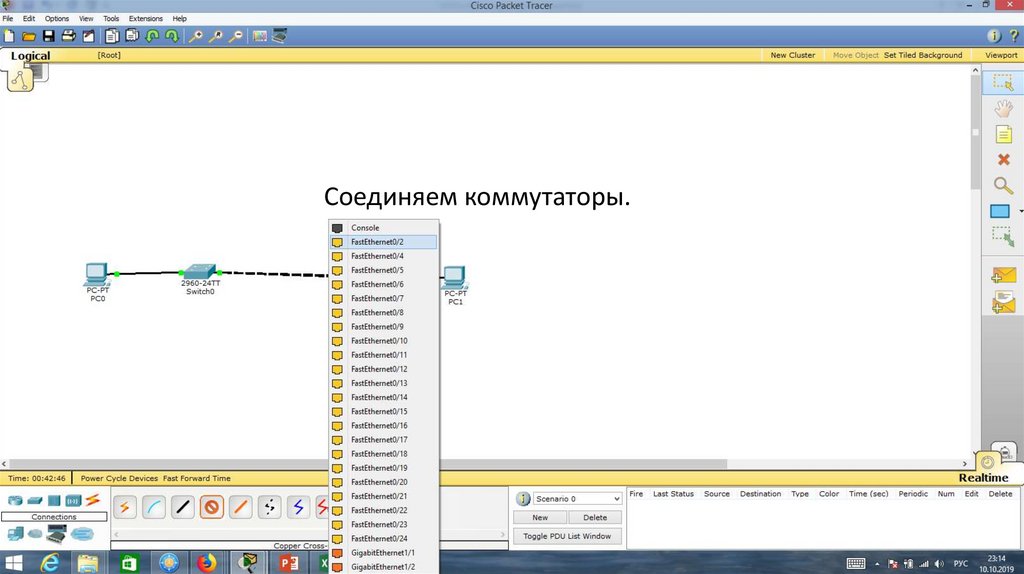Image resolution: width=1024 pixels, height=574 pixels.
Task: Click the Print toolbar icon
Action: point(68,37)
